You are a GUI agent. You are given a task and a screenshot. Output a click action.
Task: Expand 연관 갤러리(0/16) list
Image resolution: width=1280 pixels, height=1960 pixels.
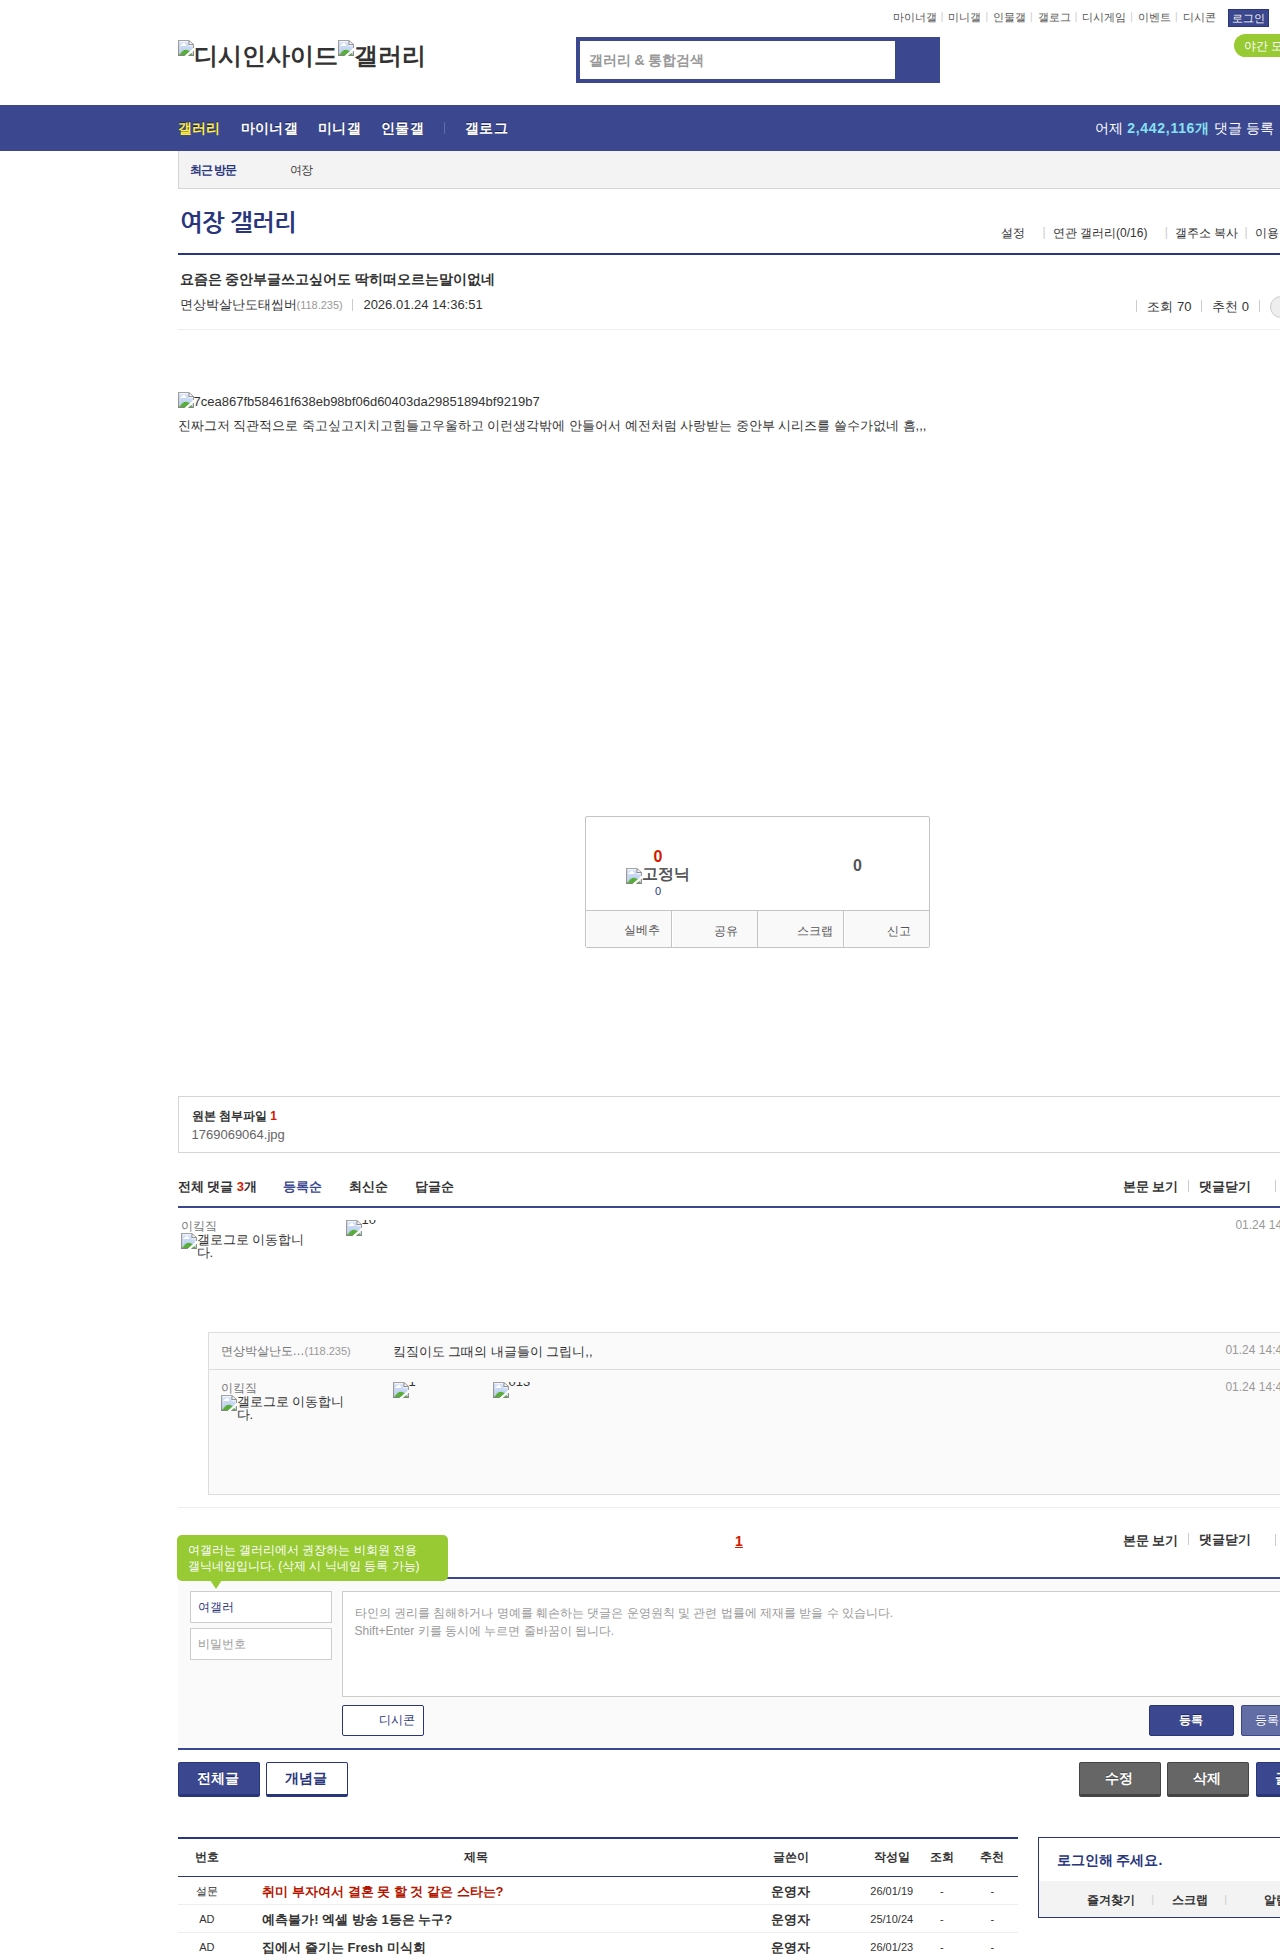tap(1099, 233)
